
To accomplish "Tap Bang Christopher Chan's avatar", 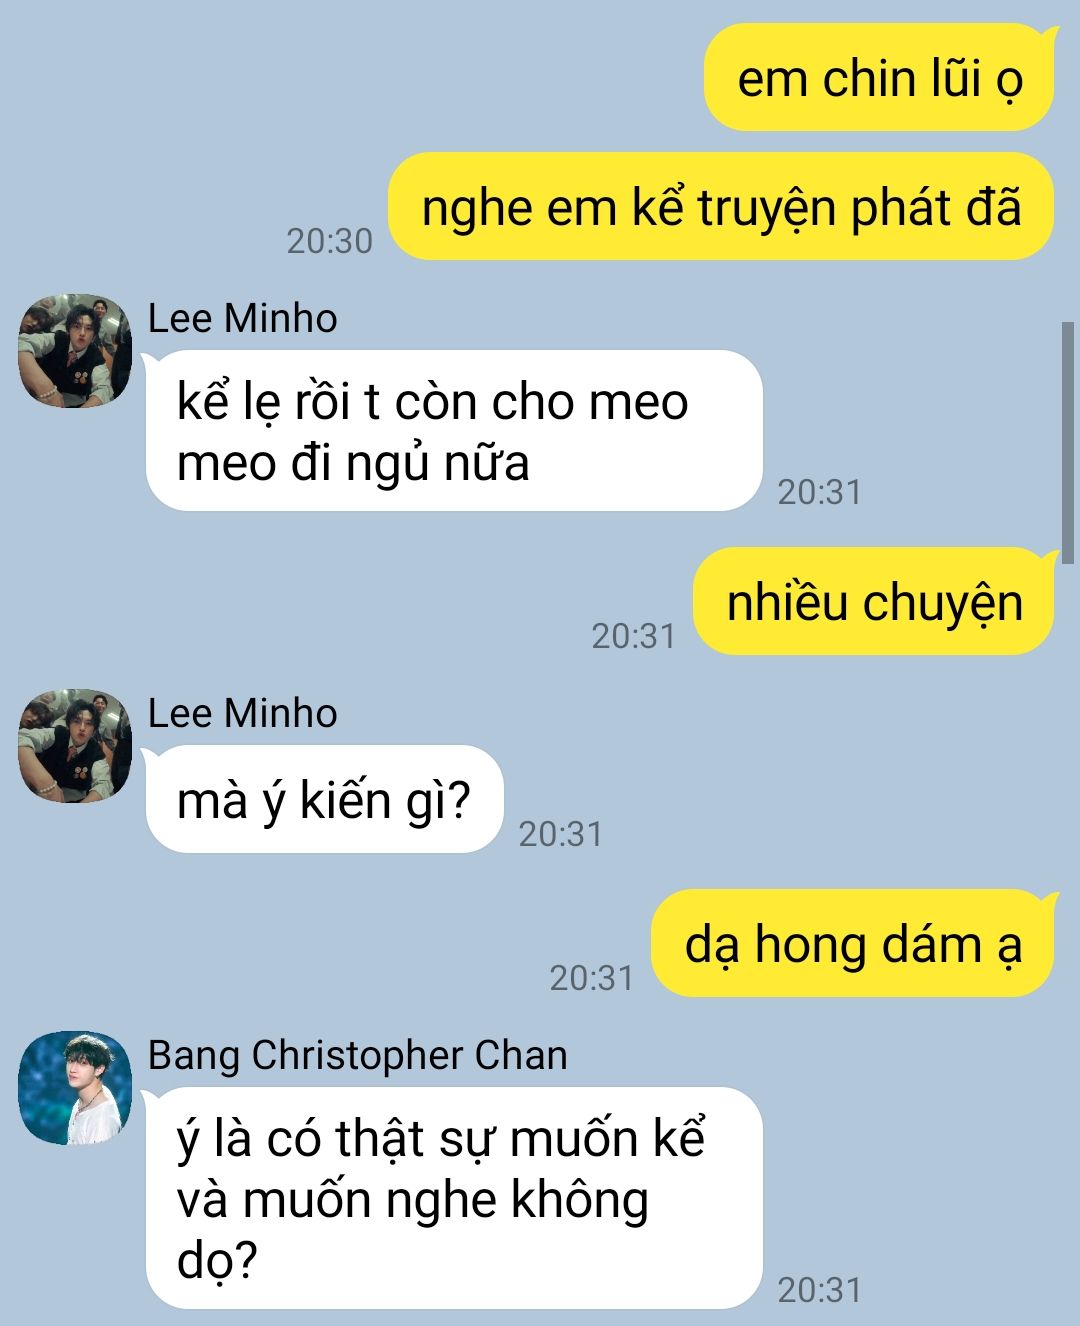I will (75, 1088).
